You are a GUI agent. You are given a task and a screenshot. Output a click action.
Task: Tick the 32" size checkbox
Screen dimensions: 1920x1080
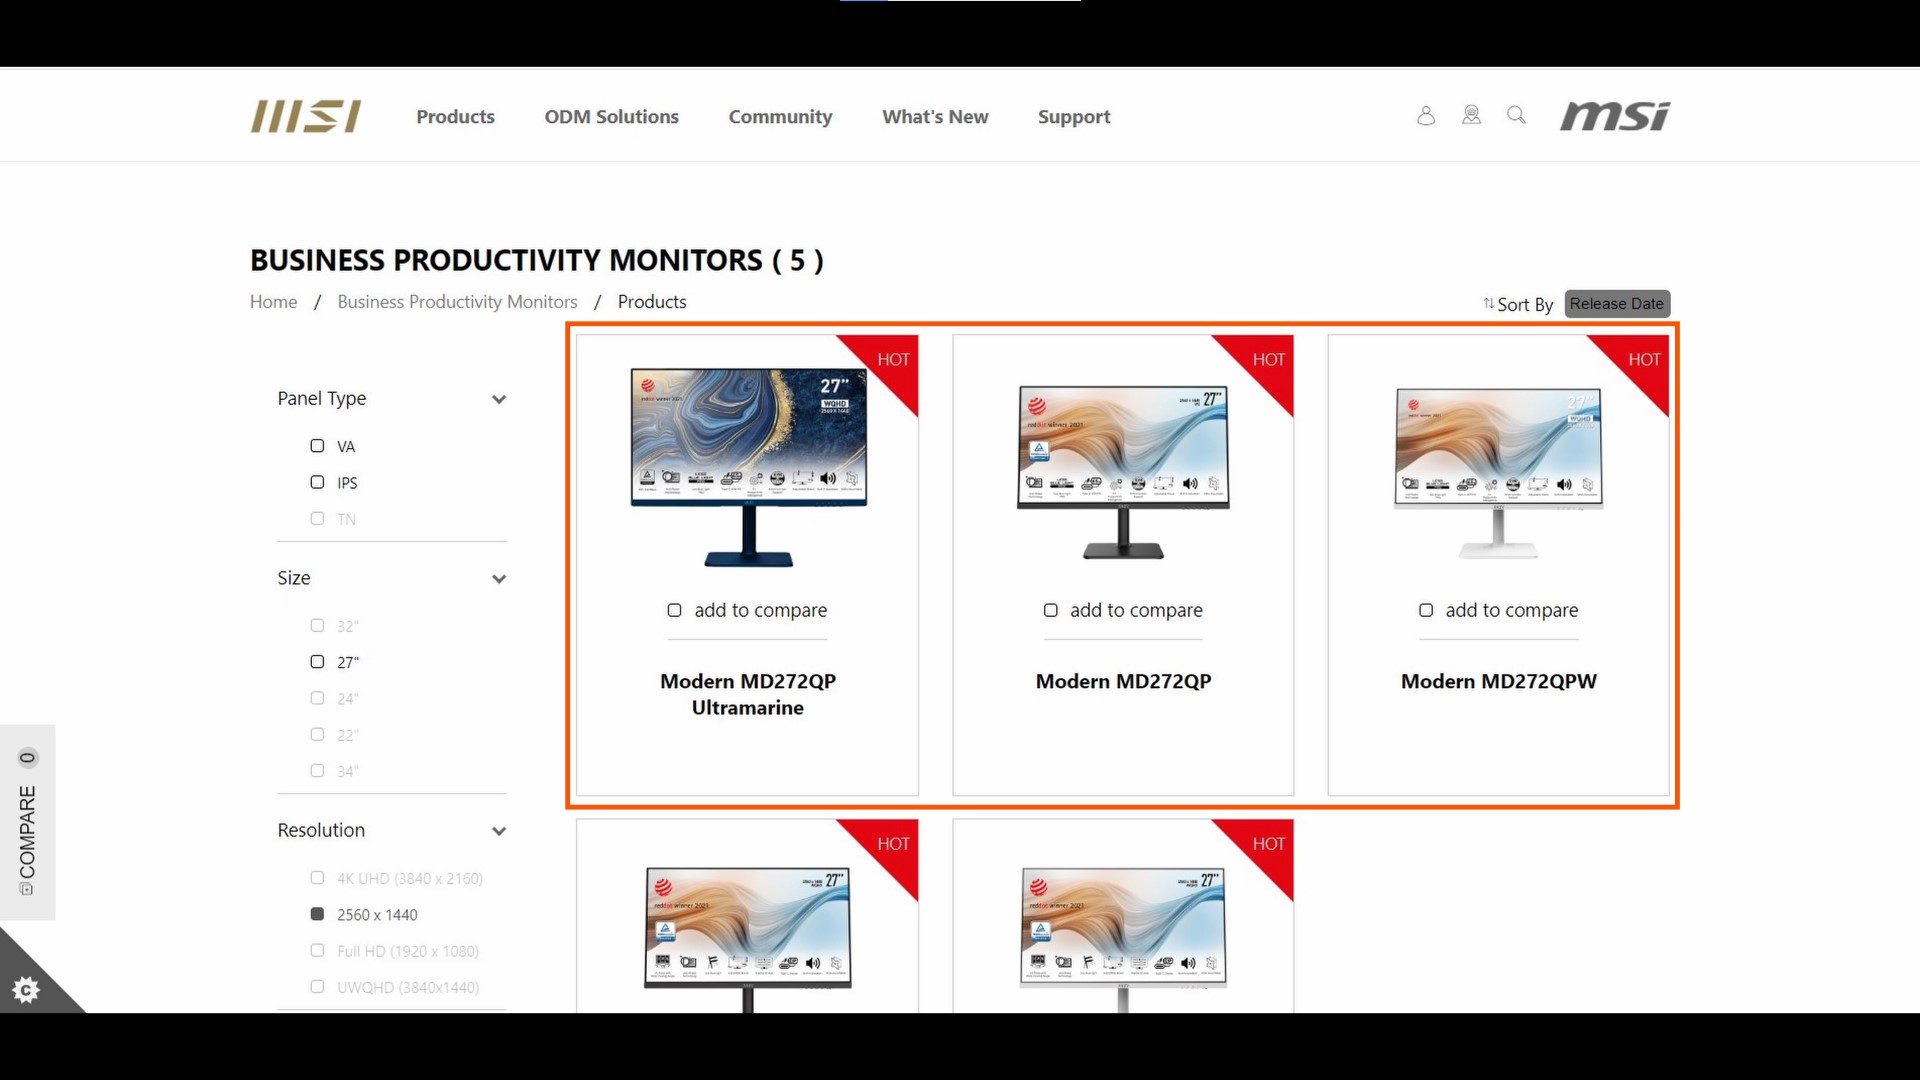coord(317,625)
